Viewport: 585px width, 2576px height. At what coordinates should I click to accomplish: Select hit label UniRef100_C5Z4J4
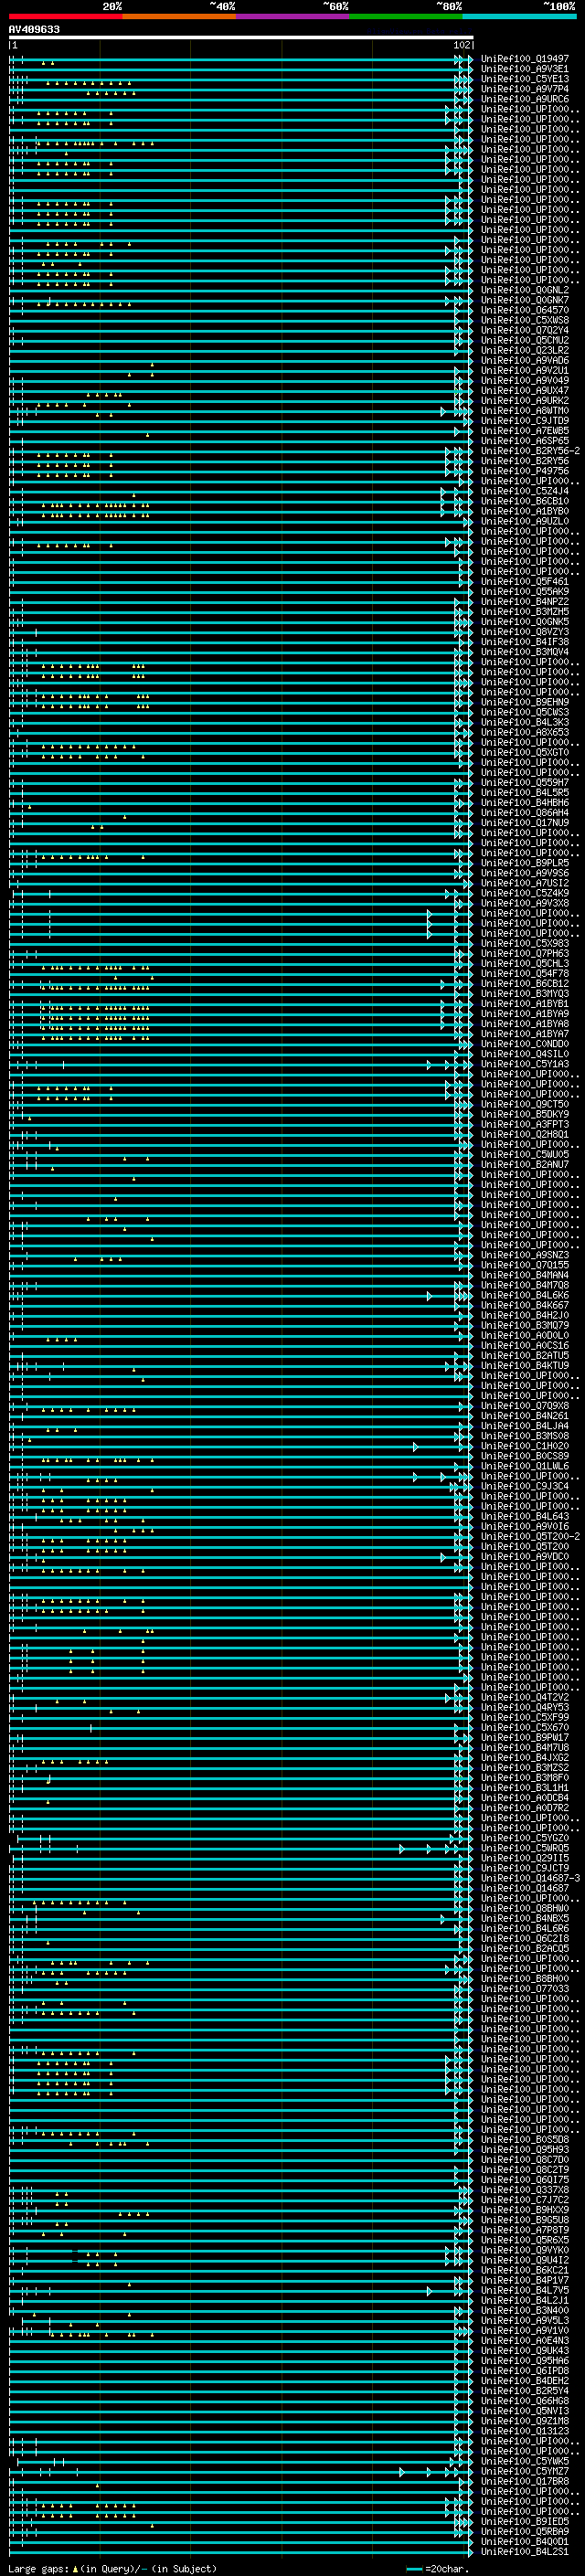tap(525, 491)
